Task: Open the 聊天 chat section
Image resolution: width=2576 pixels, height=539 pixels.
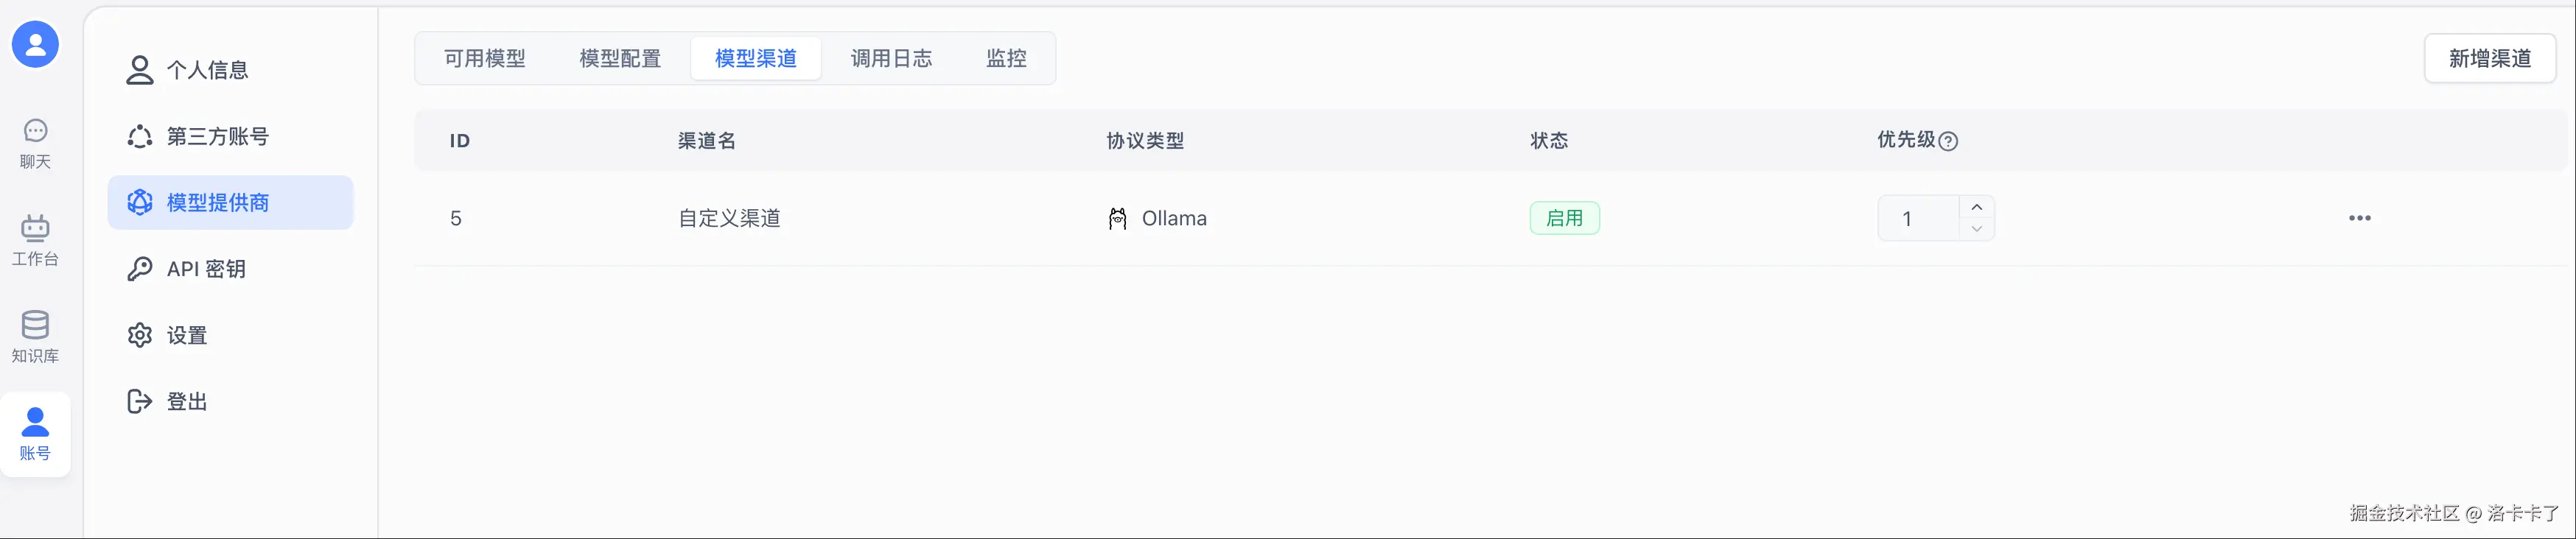Action: pos(35,143)
